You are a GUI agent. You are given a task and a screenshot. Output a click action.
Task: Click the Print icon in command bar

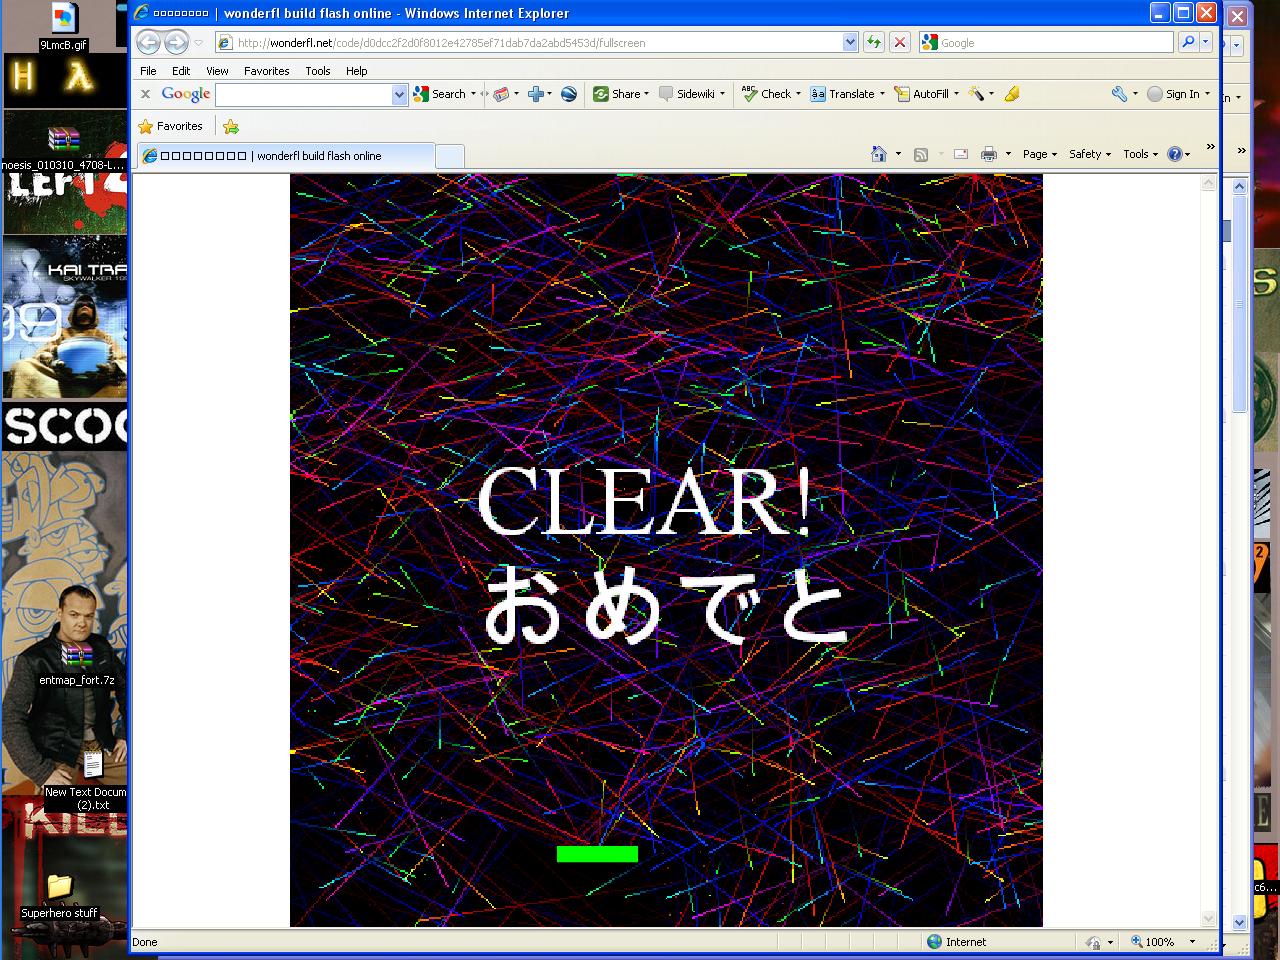coord(989,154)
